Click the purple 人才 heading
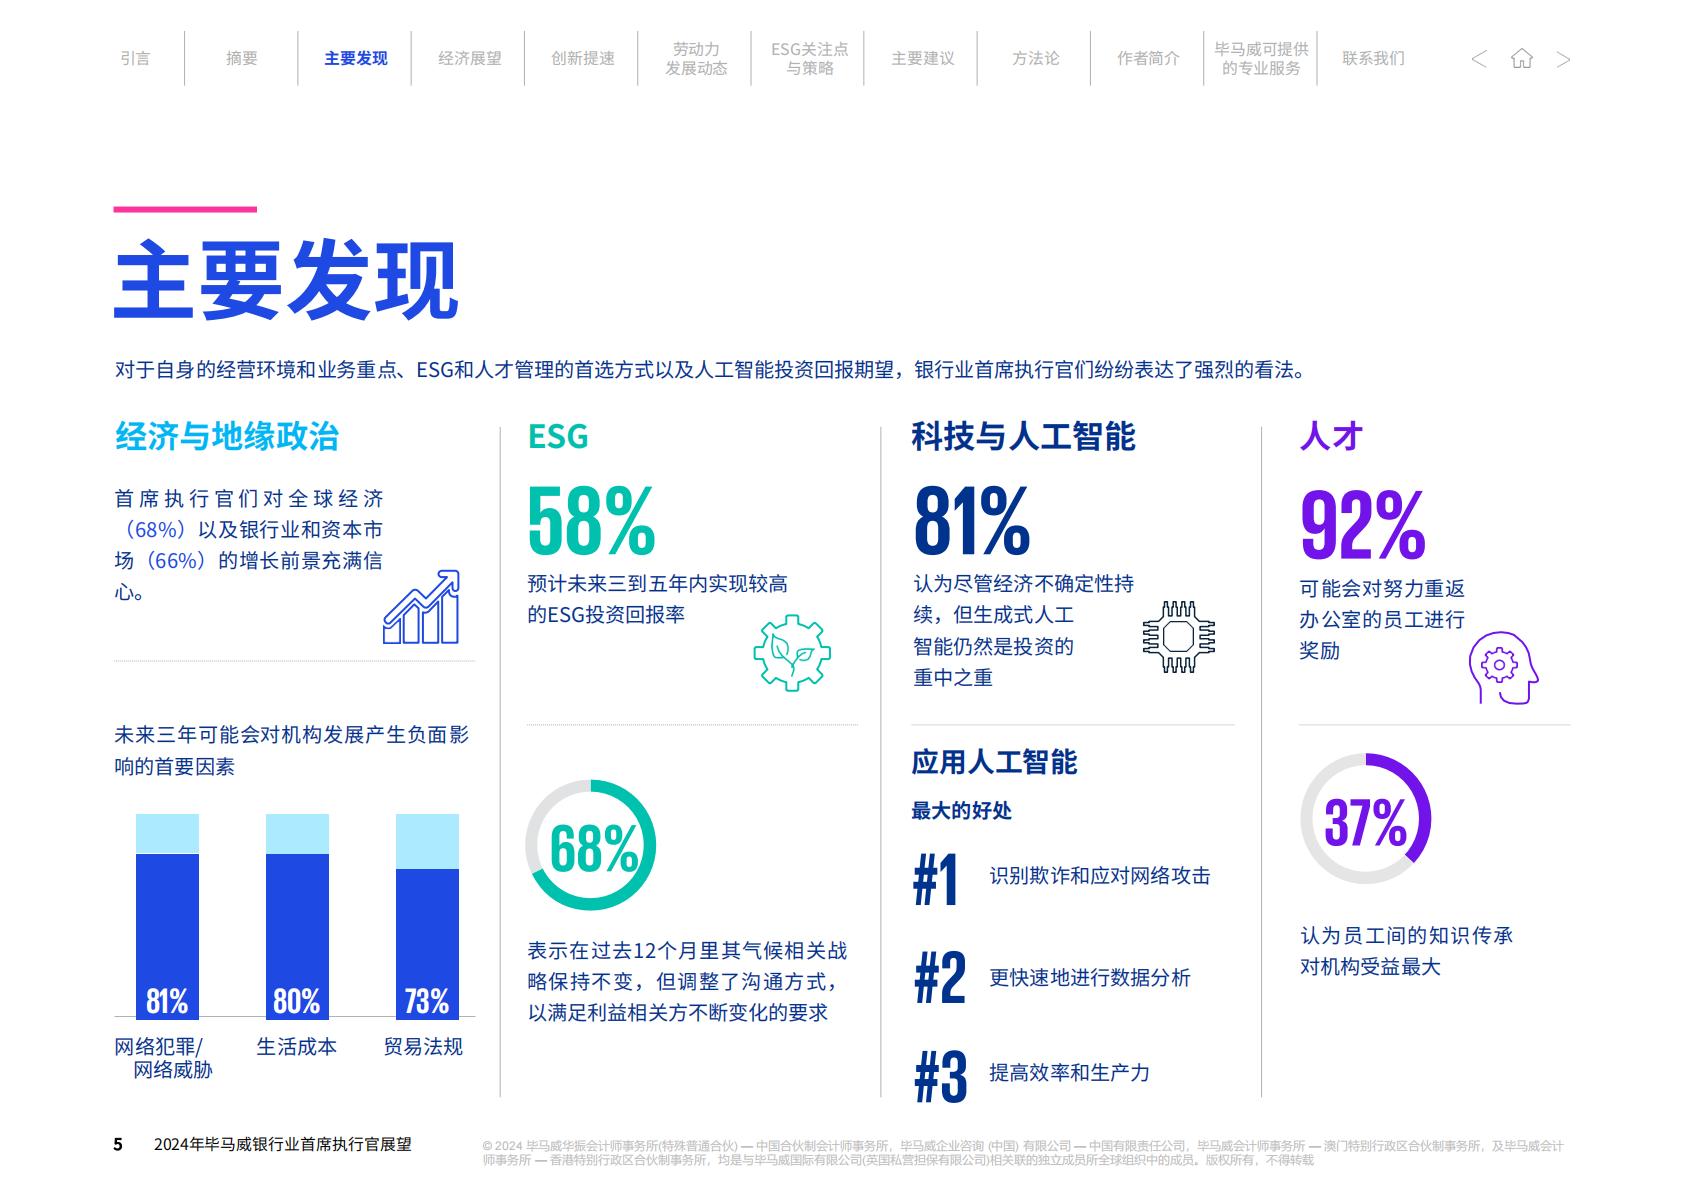Screen dimensions: 1683x1190 pos(1331,436)
